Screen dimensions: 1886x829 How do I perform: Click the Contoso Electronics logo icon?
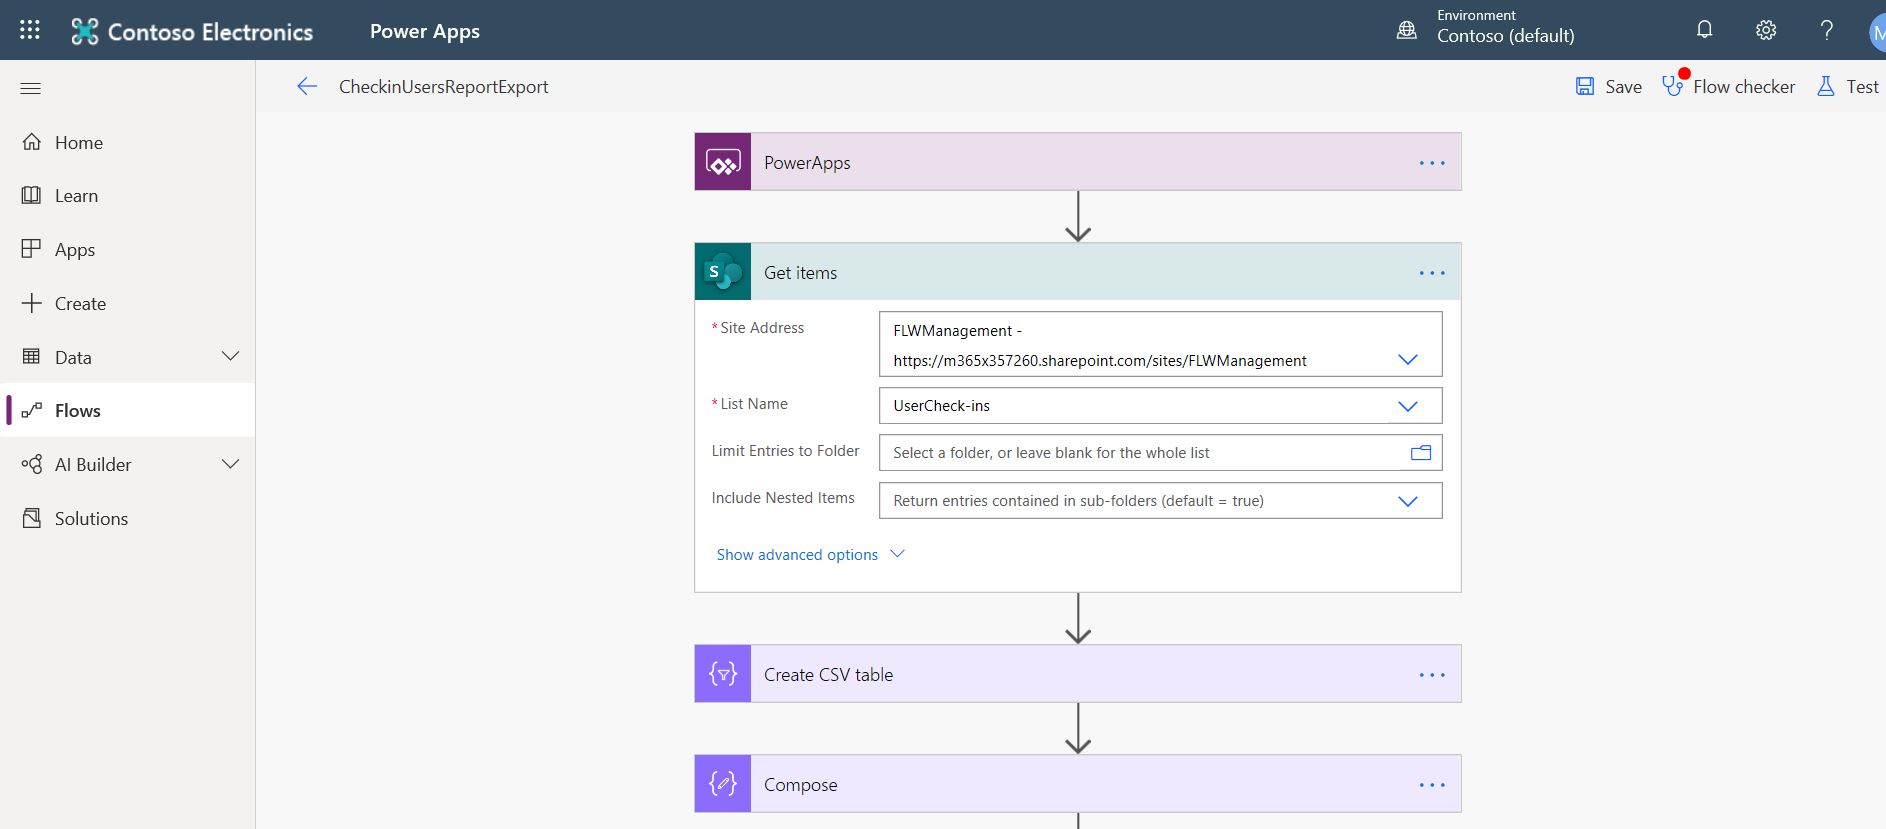click(85, 32)
